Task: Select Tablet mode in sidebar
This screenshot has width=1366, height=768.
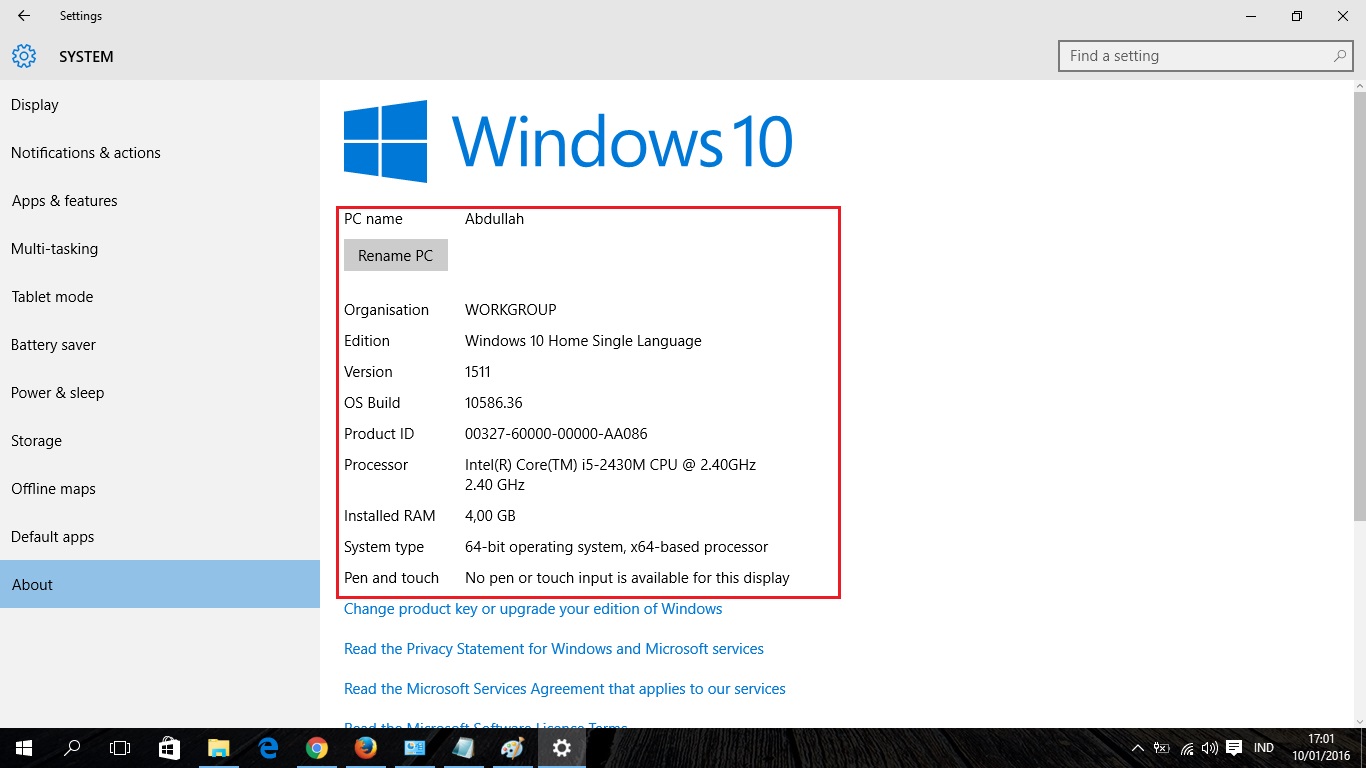Action: [x=160, y=297]
